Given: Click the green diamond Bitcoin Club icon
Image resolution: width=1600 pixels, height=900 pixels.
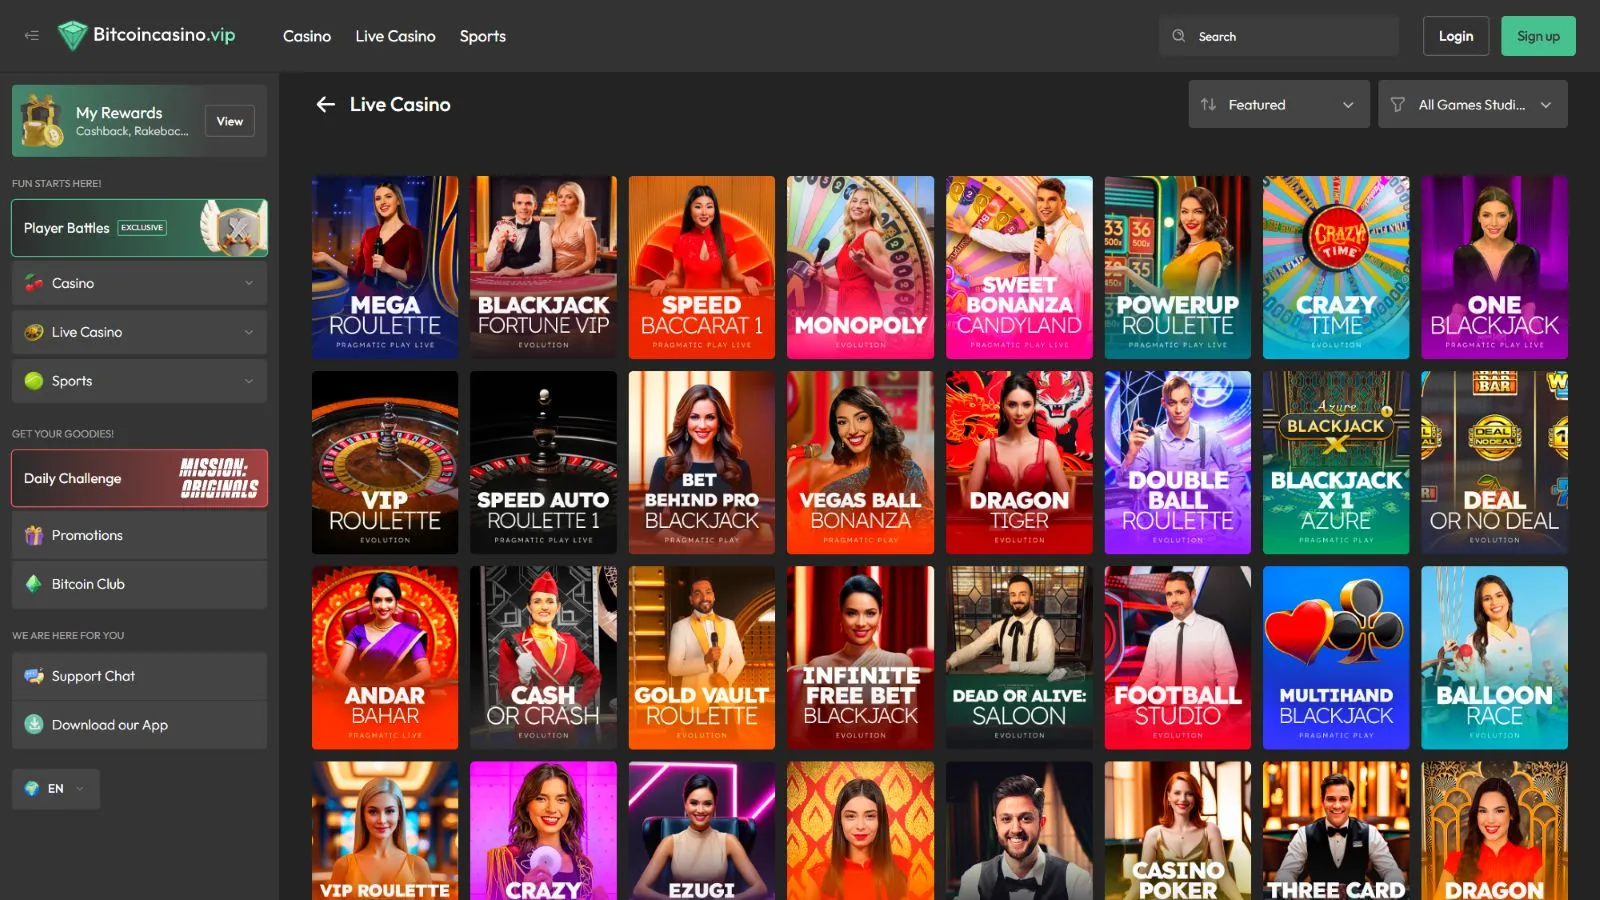Looking at the screenshot, I should 34,584.
